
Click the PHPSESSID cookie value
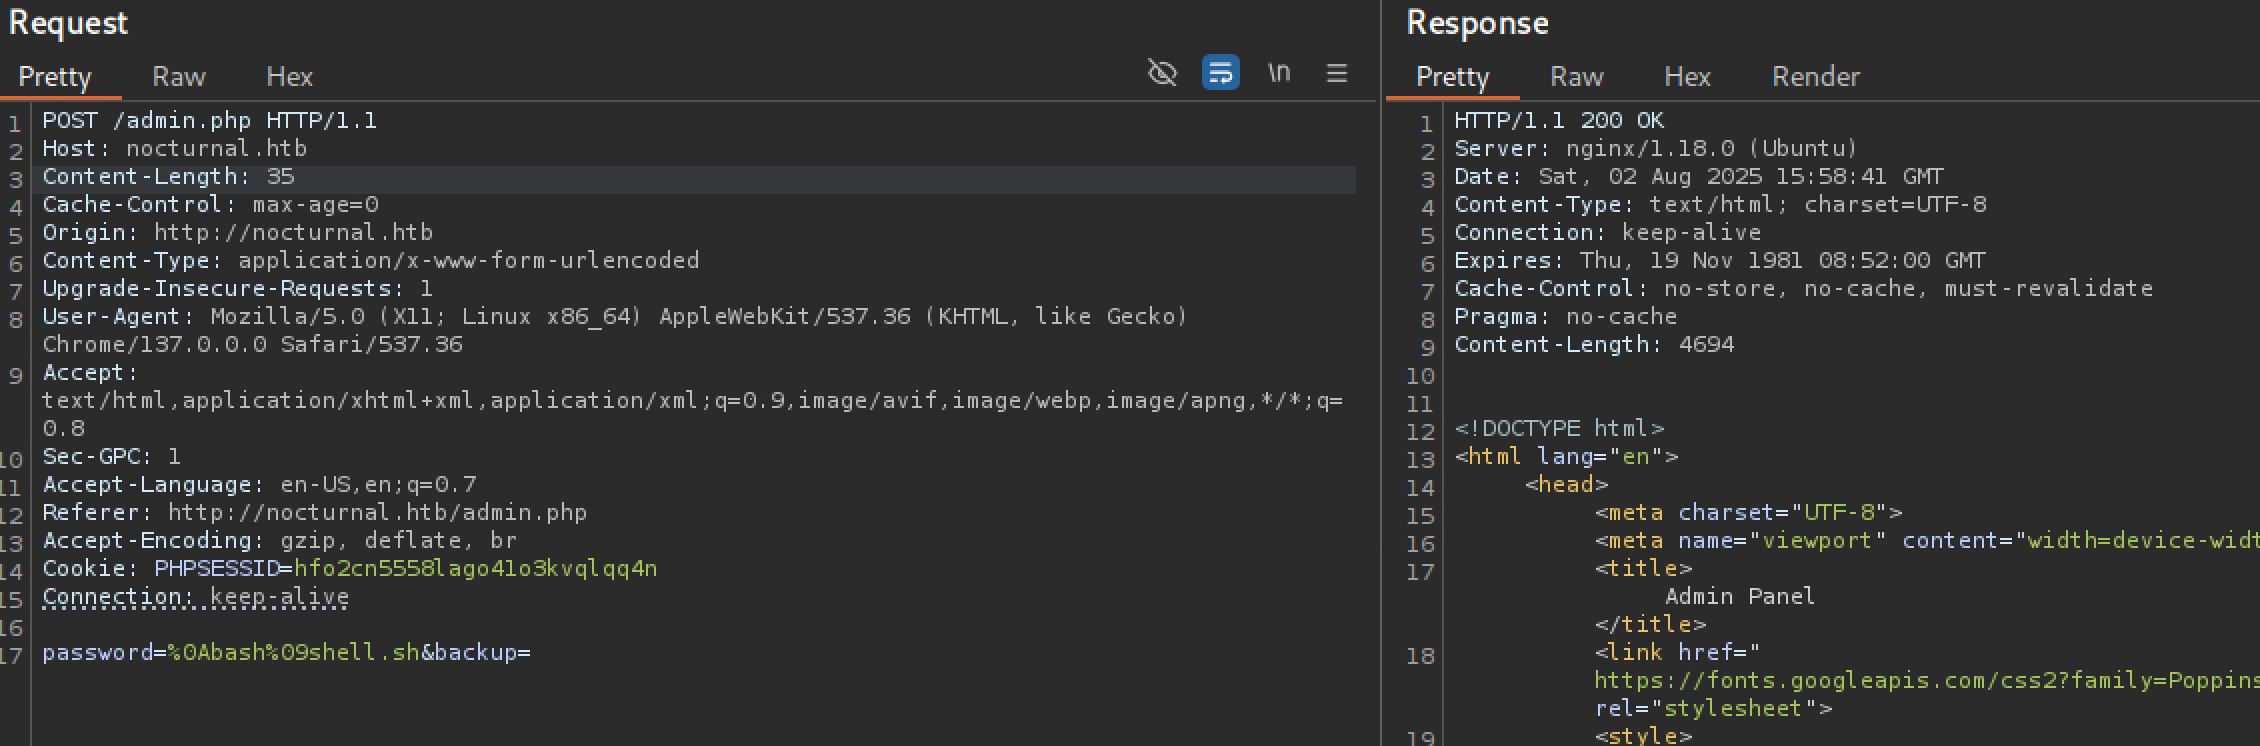(475, 569)
